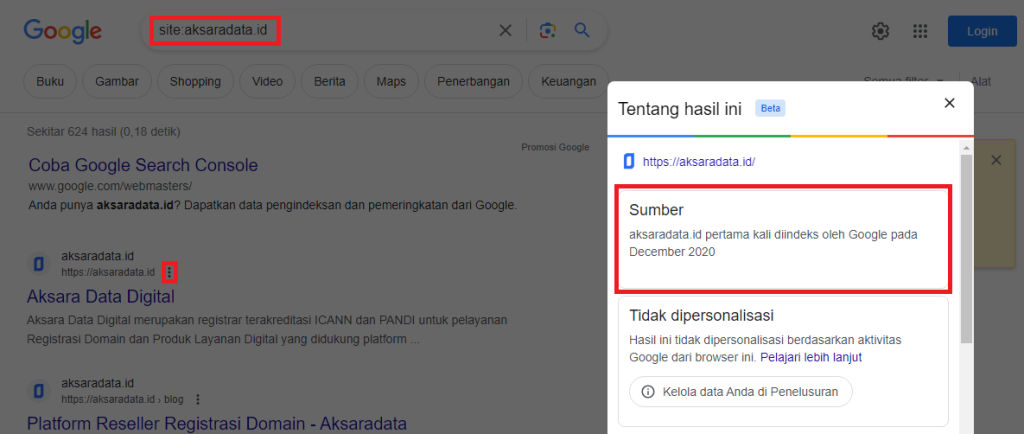Open three-dot menu beside blog result
Viewport: 1024px width, 434px height.
198,399
